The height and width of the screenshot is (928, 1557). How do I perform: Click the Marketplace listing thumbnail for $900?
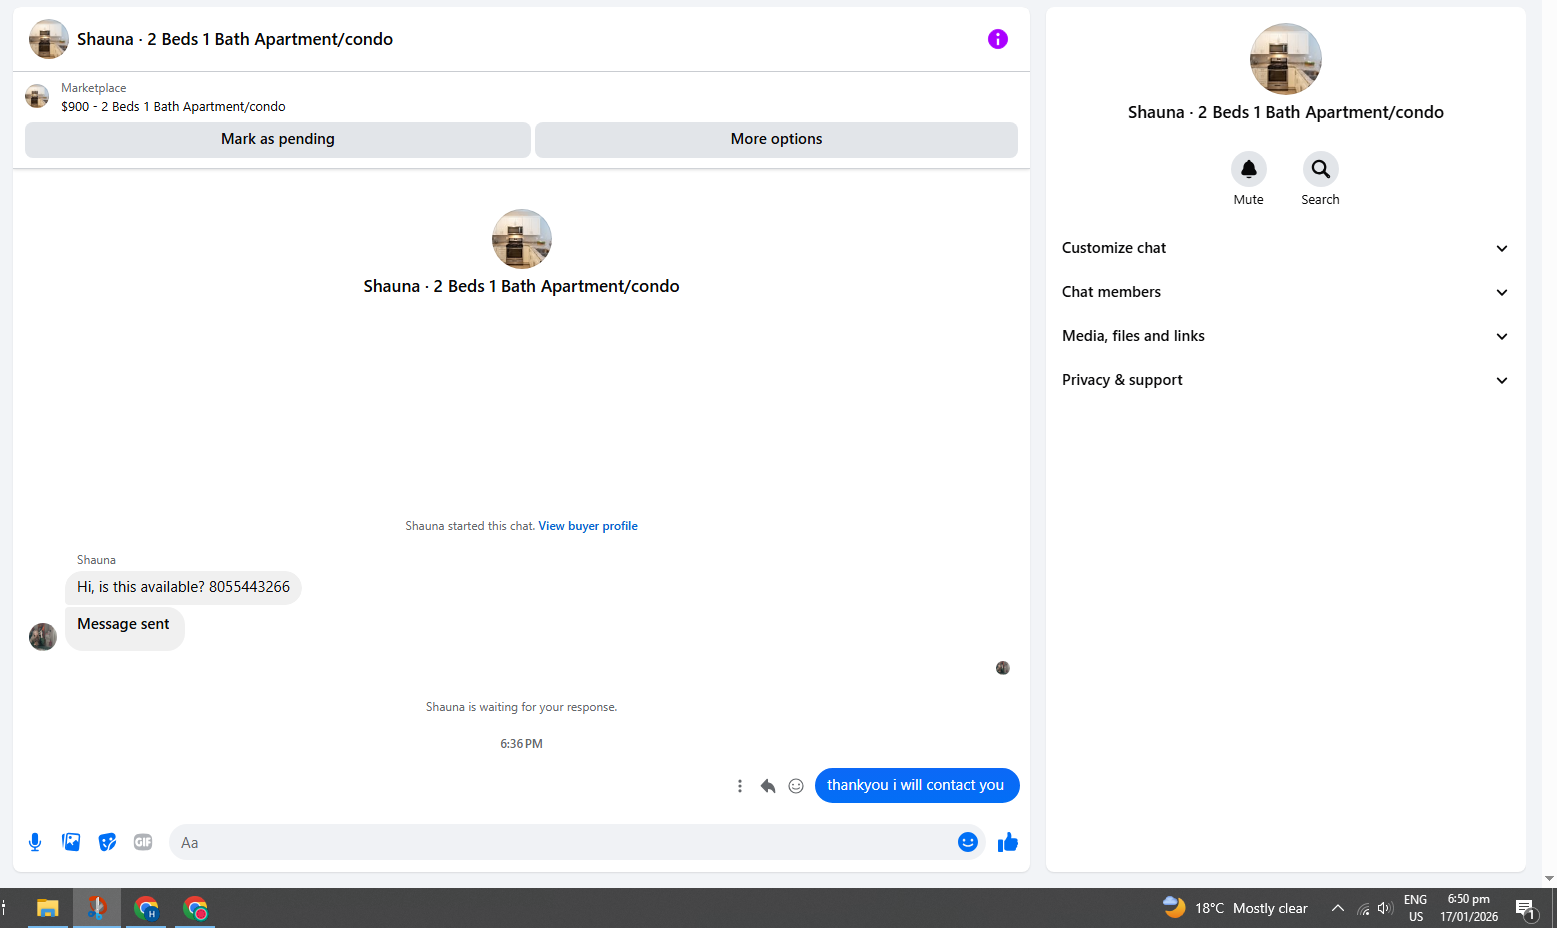[37, 96]
